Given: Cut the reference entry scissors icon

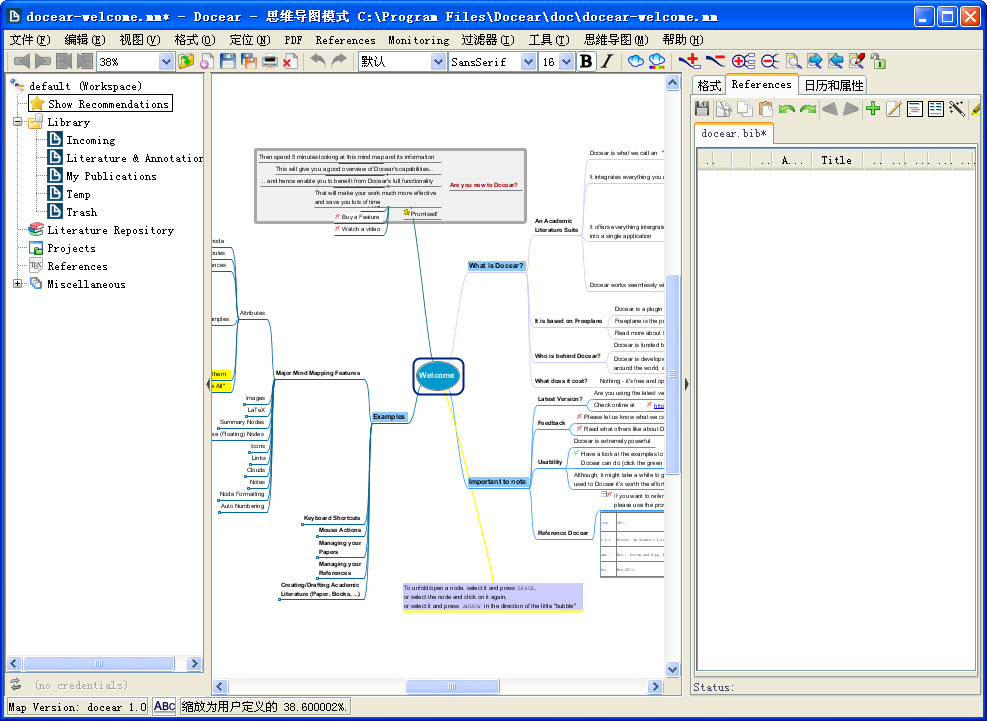Looking at the screenshot, I should (724, 108).
